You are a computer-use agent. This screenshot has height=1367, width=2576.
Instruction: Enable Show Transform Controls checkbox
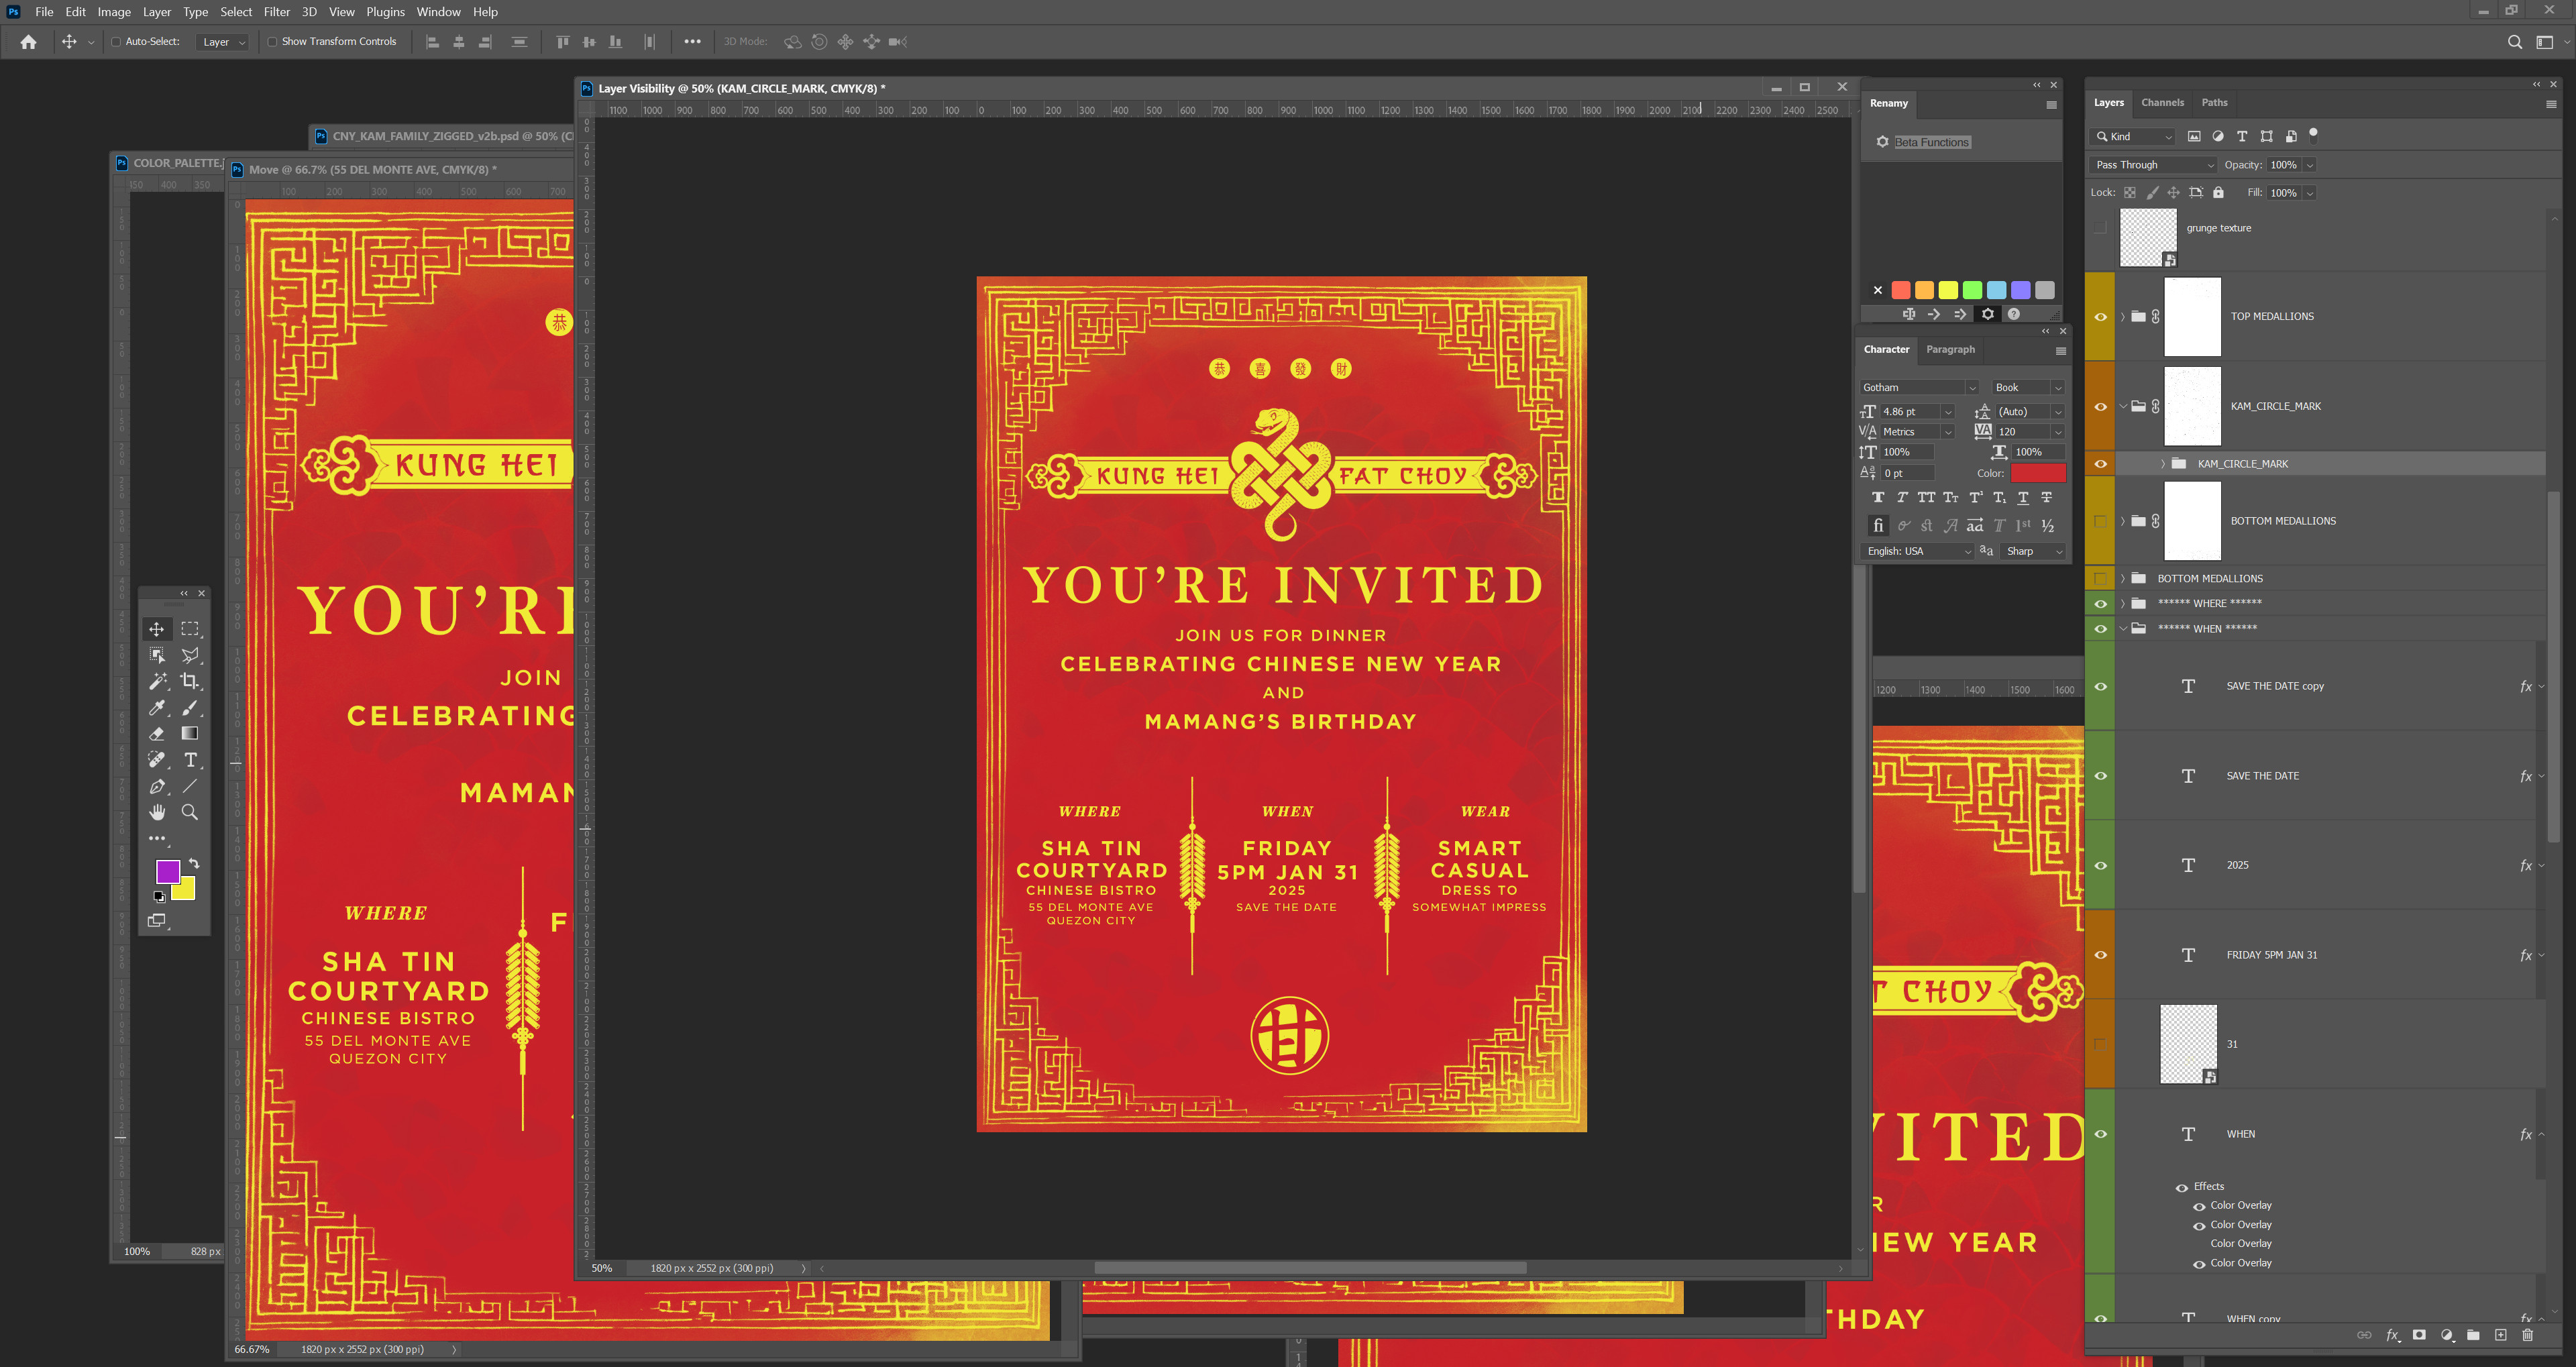[272, 42]
